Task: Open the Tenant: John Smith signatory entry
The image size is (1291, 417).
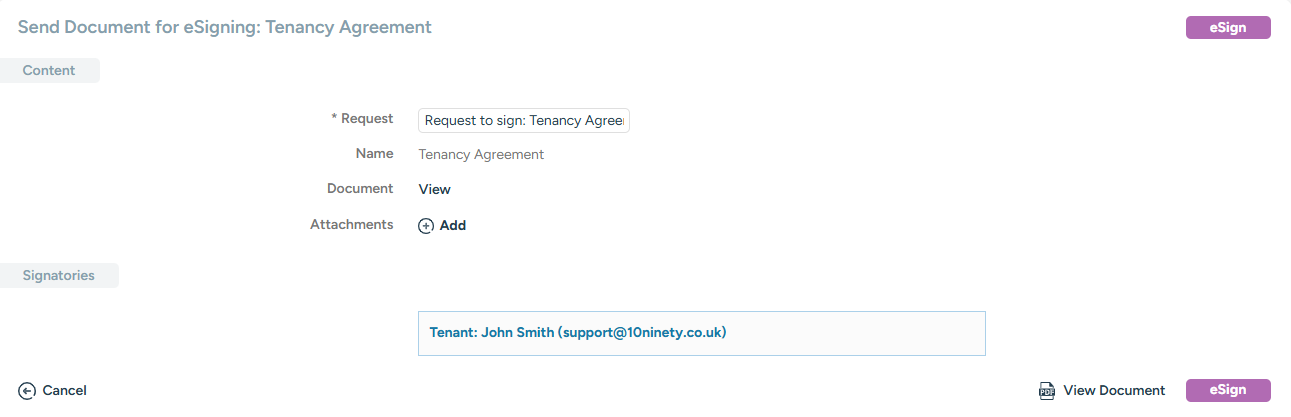Action: 577,333
